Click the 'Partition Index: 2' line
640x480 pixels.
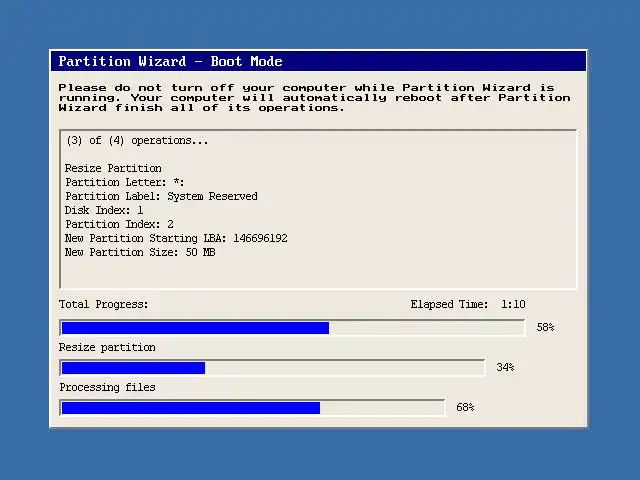(119, 224)
